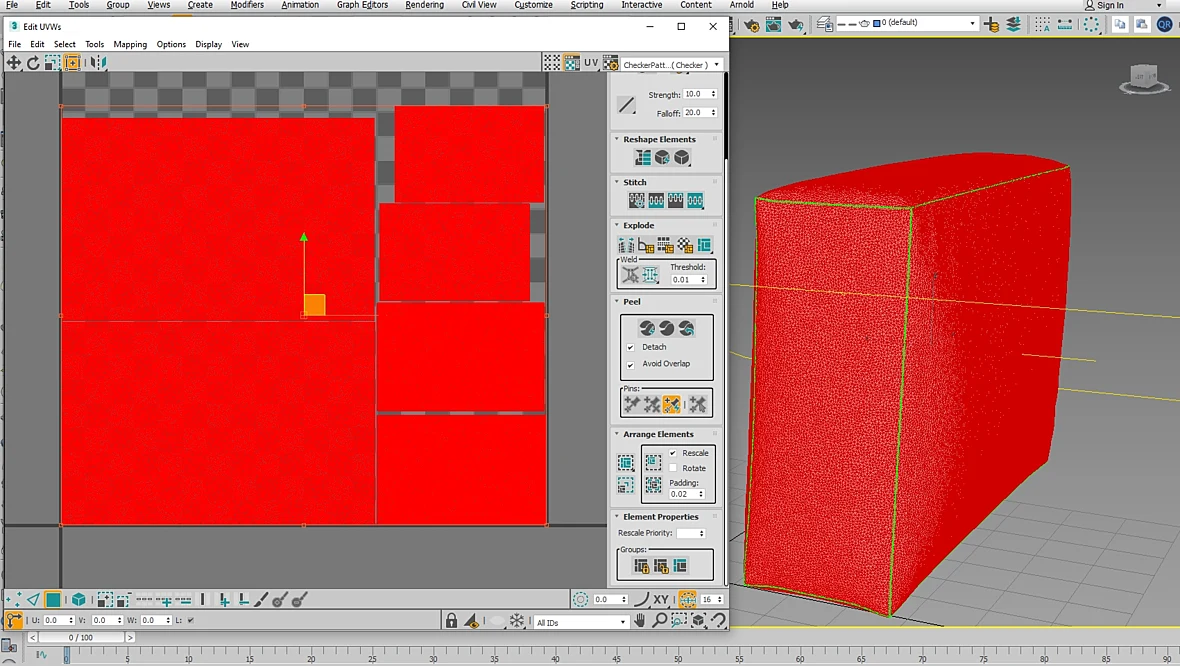Open the All IDs material dropdown
Screen dimensions: 1180x666
(x=581, y=622)
